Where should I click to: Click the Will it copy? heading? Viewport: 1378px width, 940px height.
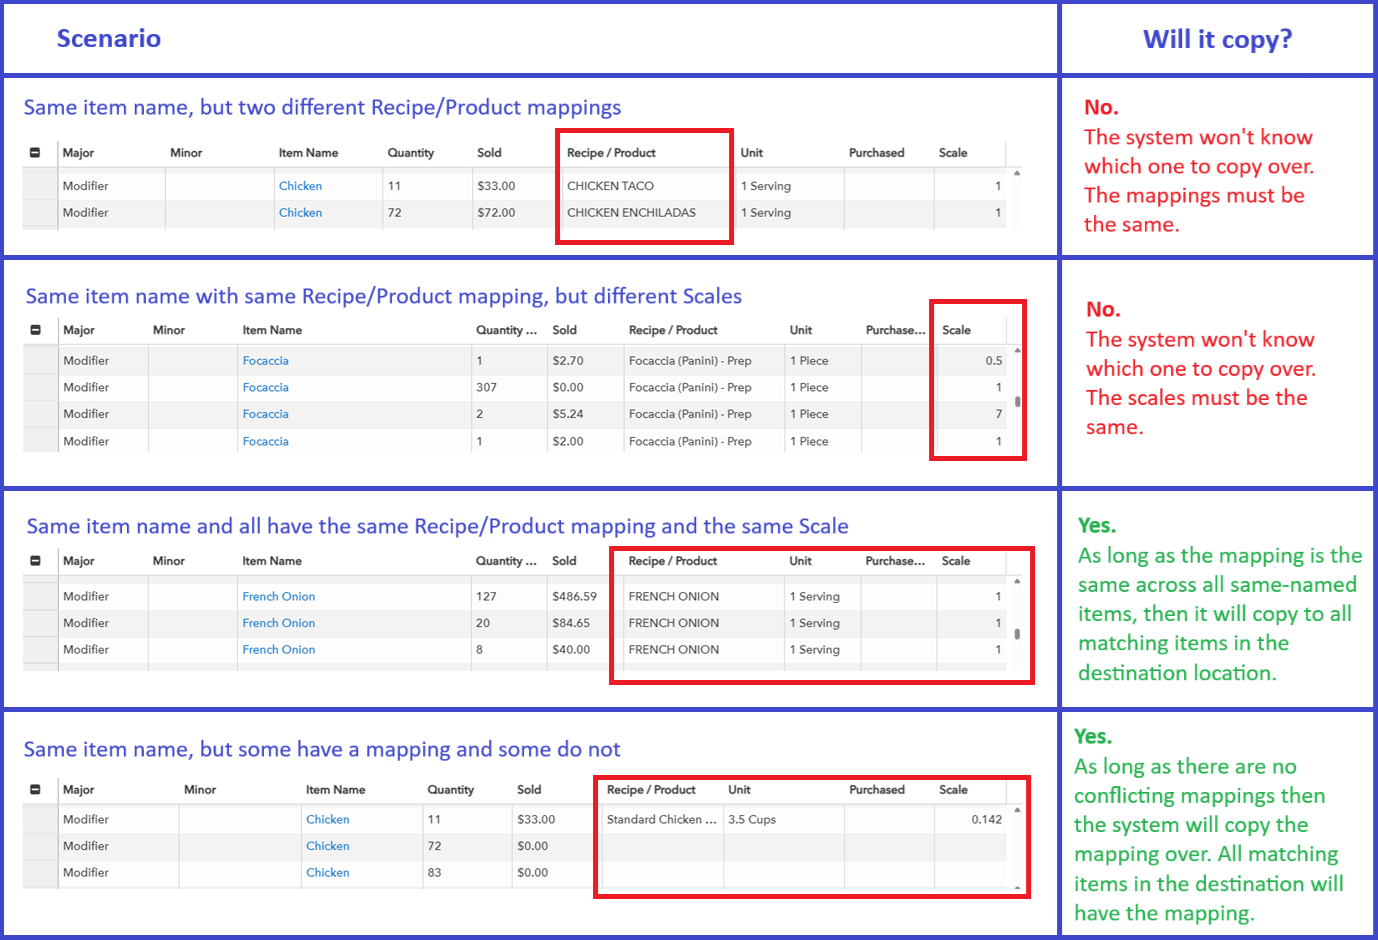(1217, 39)
